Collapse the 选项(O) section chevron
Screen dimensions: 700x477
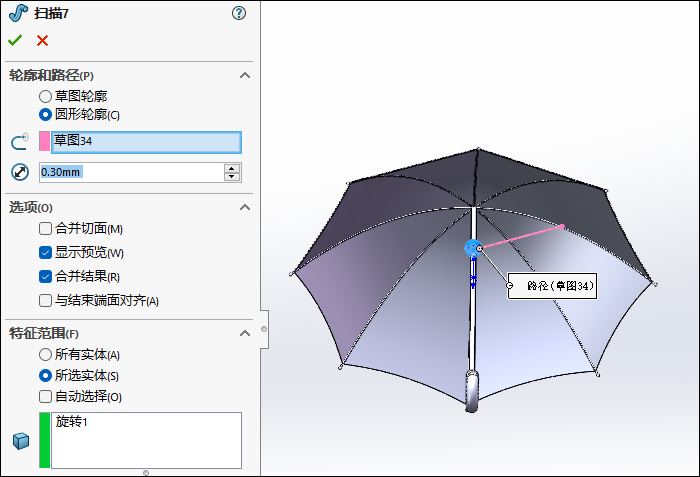point(245,207)
